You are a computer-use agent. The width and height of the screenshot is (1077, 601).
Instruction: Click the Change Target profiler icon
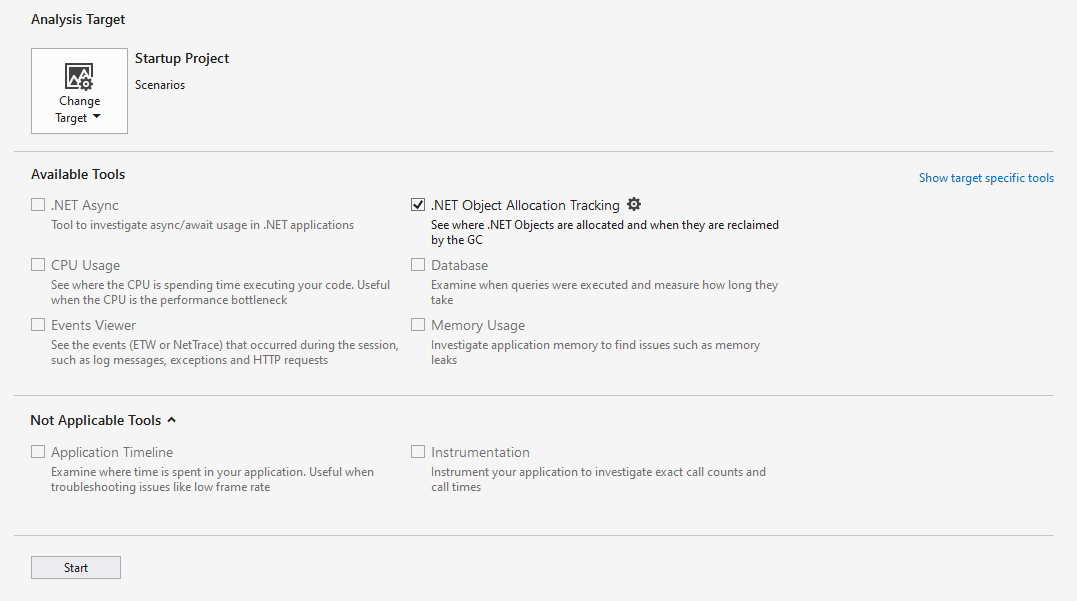(79, 76)
